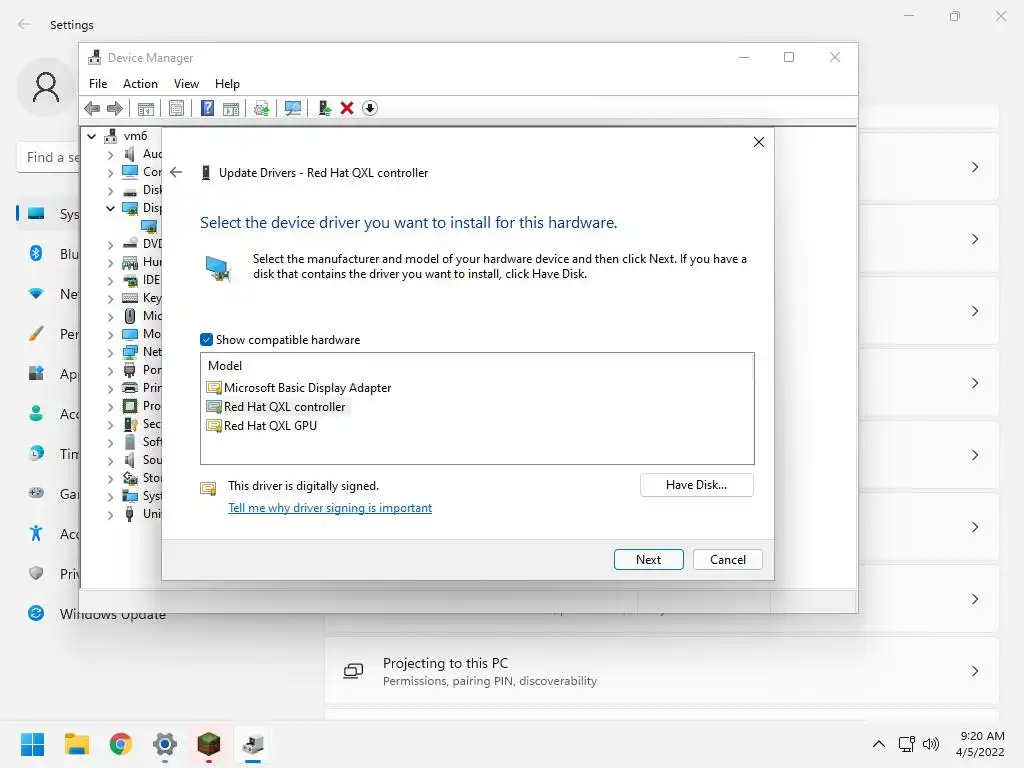
Task: Expand the DVD category chevron
Action: (x=110, y=244)
